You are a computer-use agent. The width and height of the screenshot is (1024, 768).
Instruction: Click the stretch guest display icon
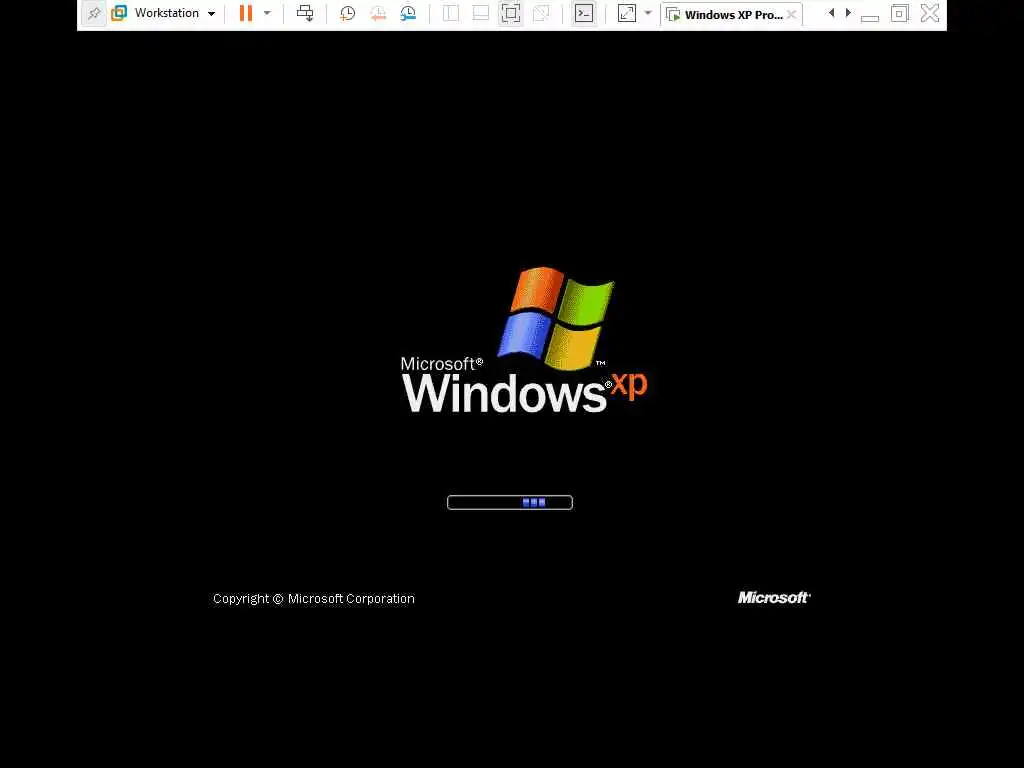tap(627, 13)
